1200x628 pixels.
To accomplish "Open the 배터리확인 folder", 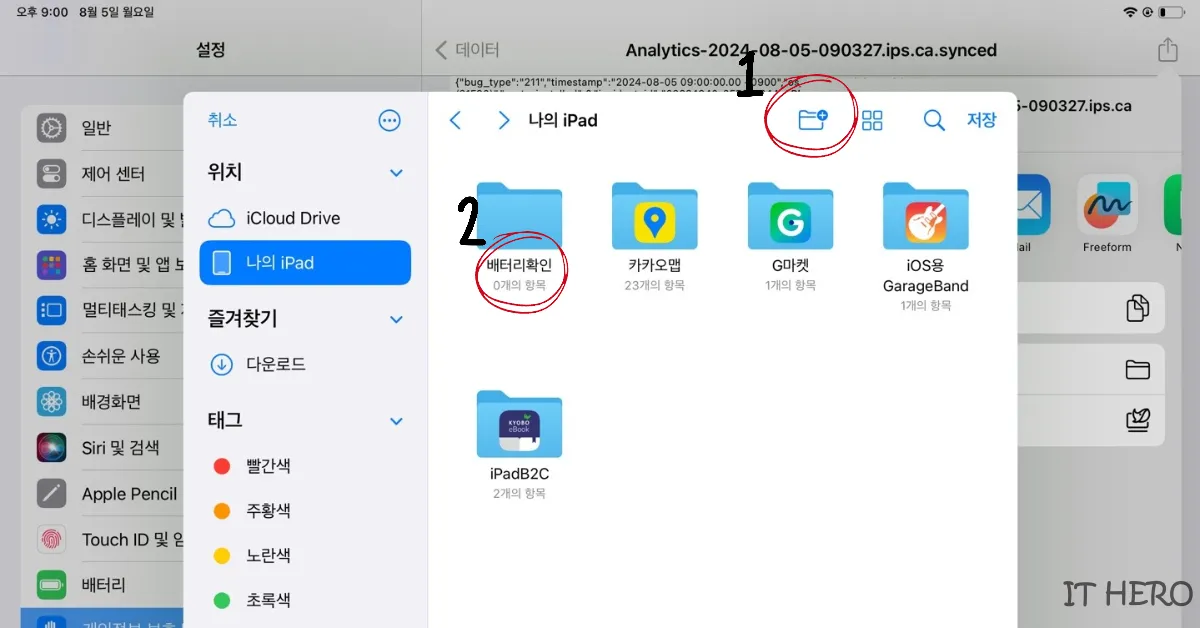I will pyautogui.click(x=520, y=235).
